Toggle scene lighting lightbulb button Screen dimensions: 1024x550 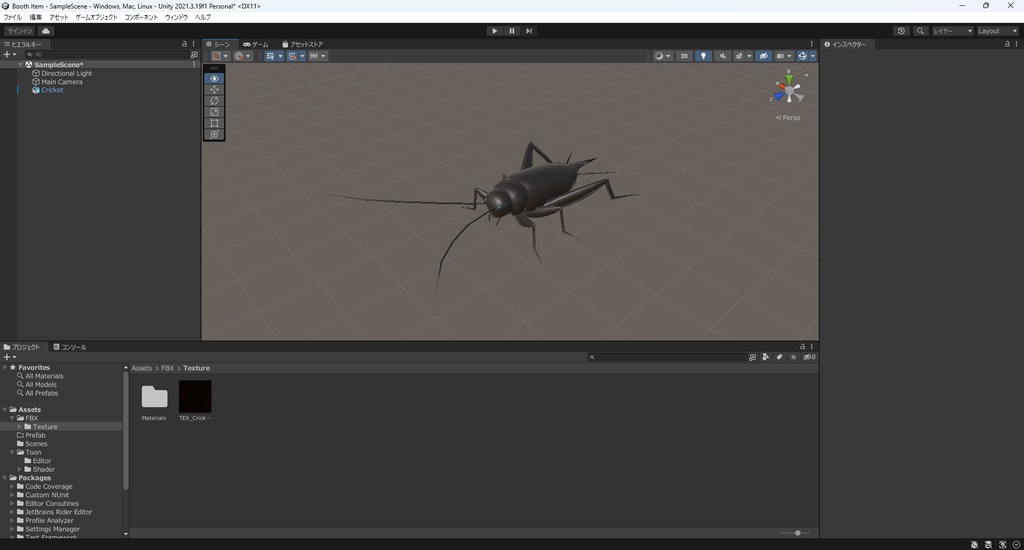coord(703,56)
